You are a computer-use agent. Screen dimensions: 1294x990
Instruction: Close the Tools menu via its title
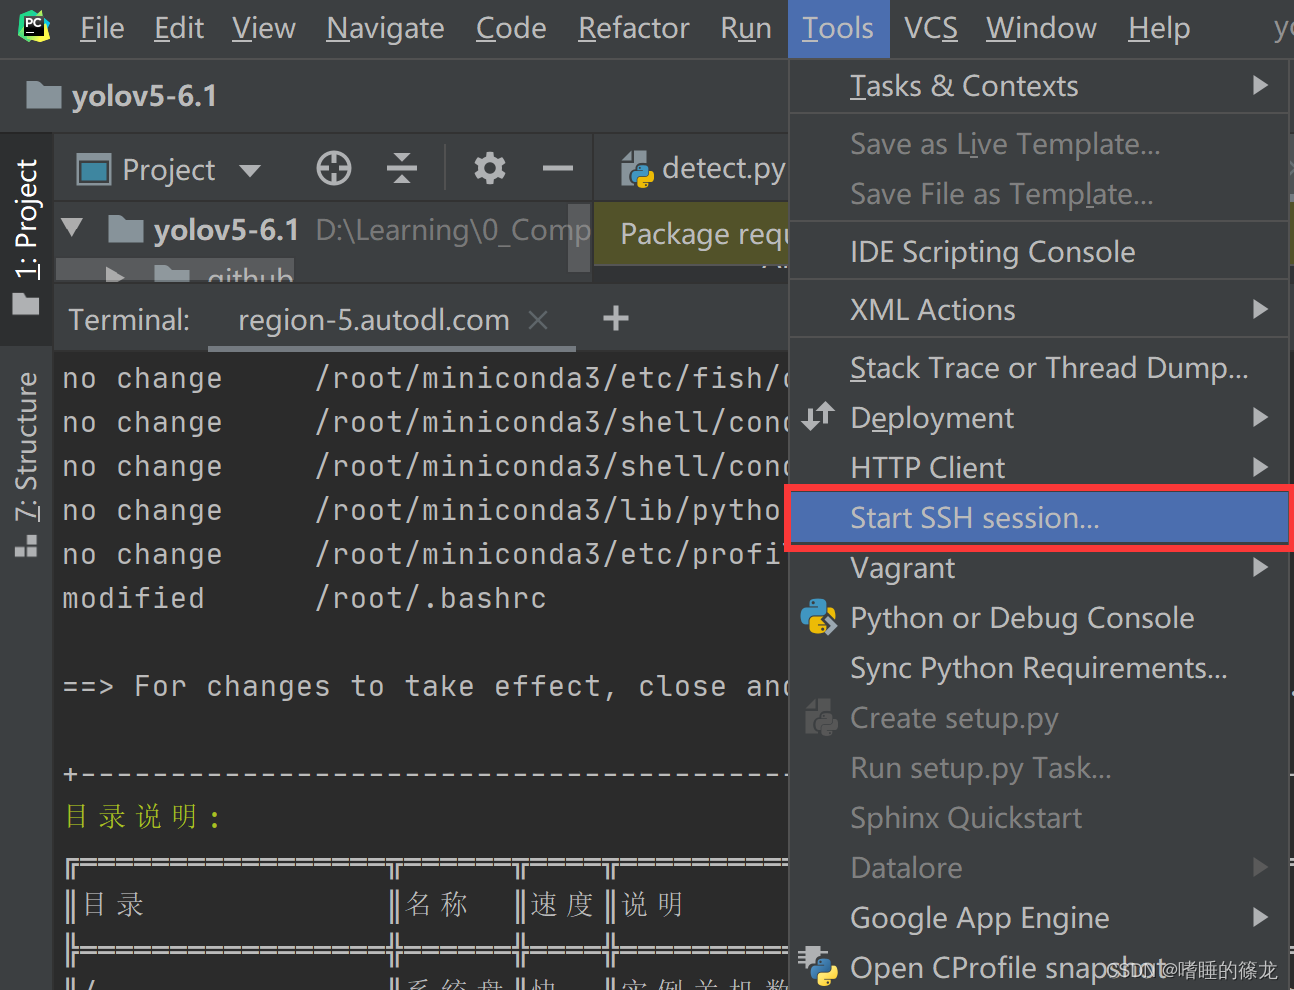coord(838,28)
